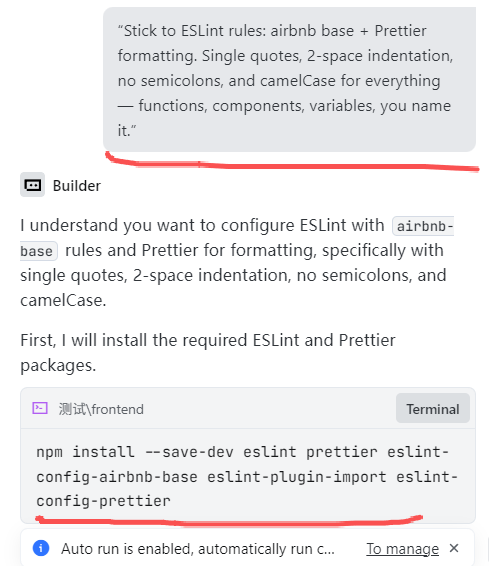Click the command card header bar

coord(248,408)
